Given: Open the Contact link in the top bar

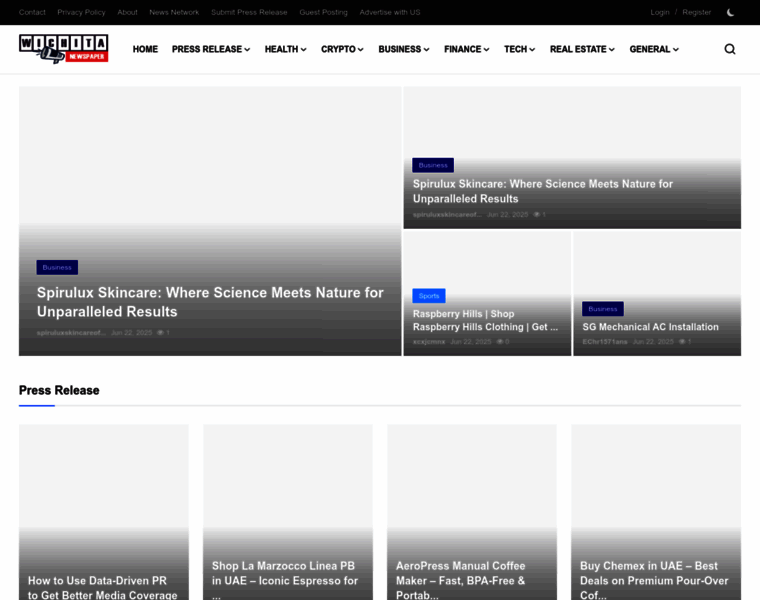Looking at the screenshot, I should pos(32,12).
